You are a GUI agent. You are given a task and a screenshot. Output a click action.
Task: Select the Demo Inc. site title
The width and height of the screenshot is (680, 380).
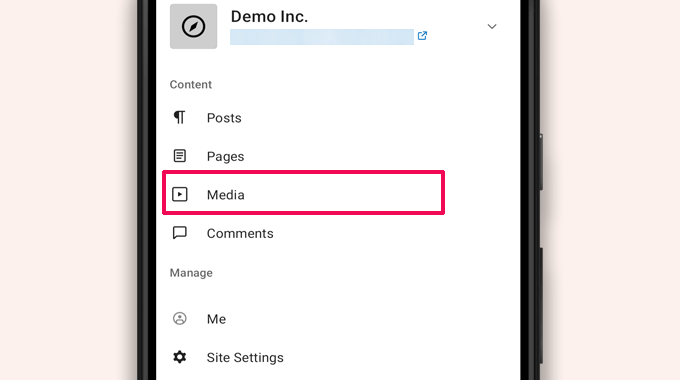(x=269, y=16)
